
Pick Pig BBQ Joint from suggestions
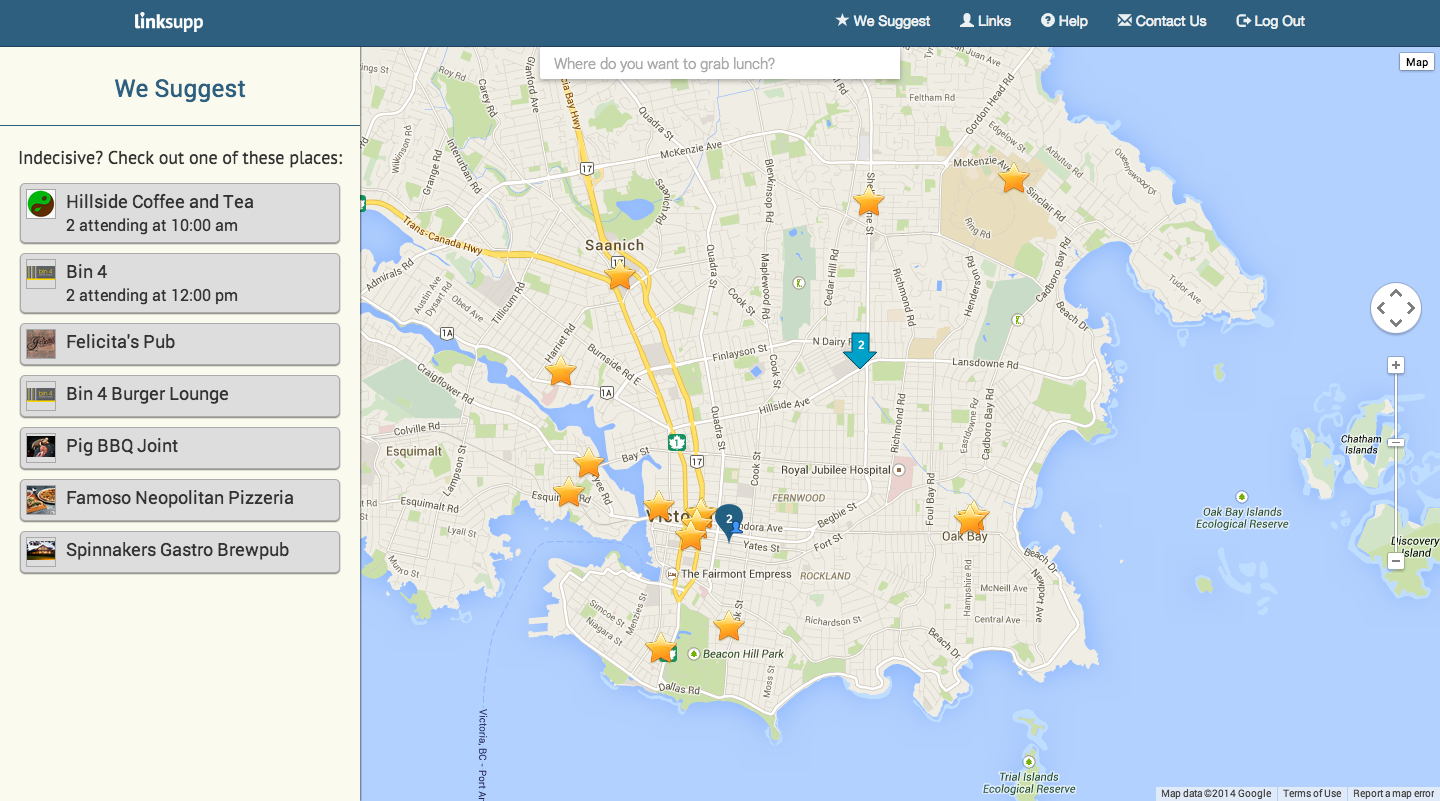click(x=180, y=448)
